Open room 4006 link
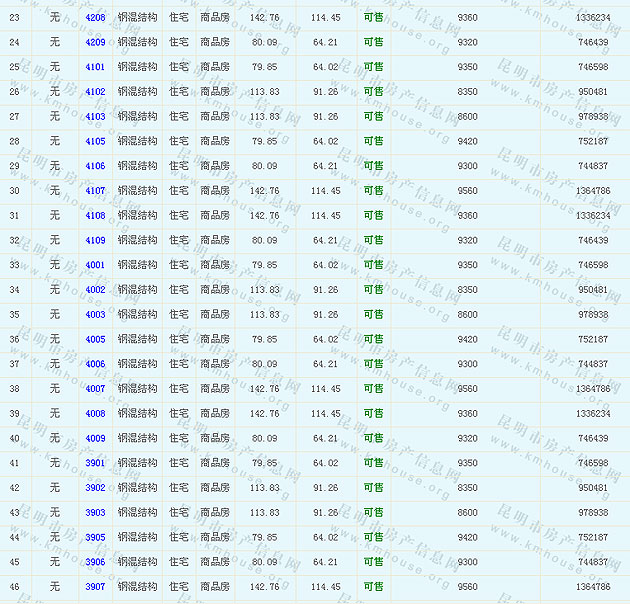Screen dimensions: 630x604 95,364
